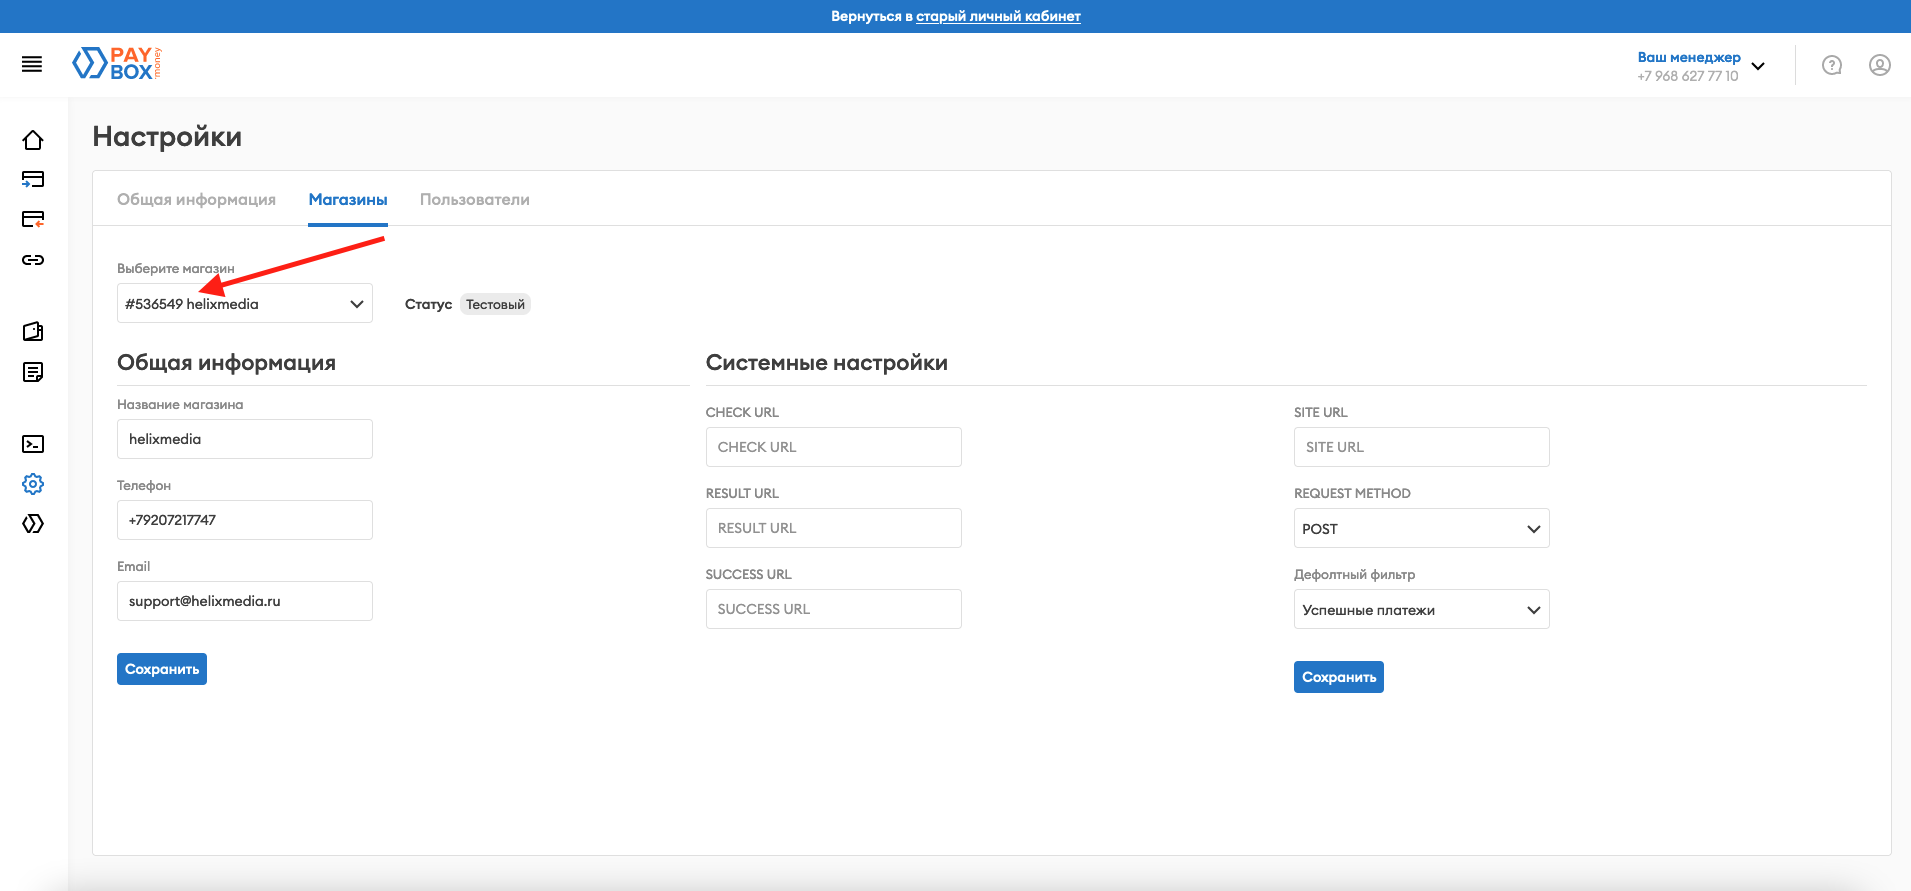Focus the CHECK URL input field

tap(834, 447)
